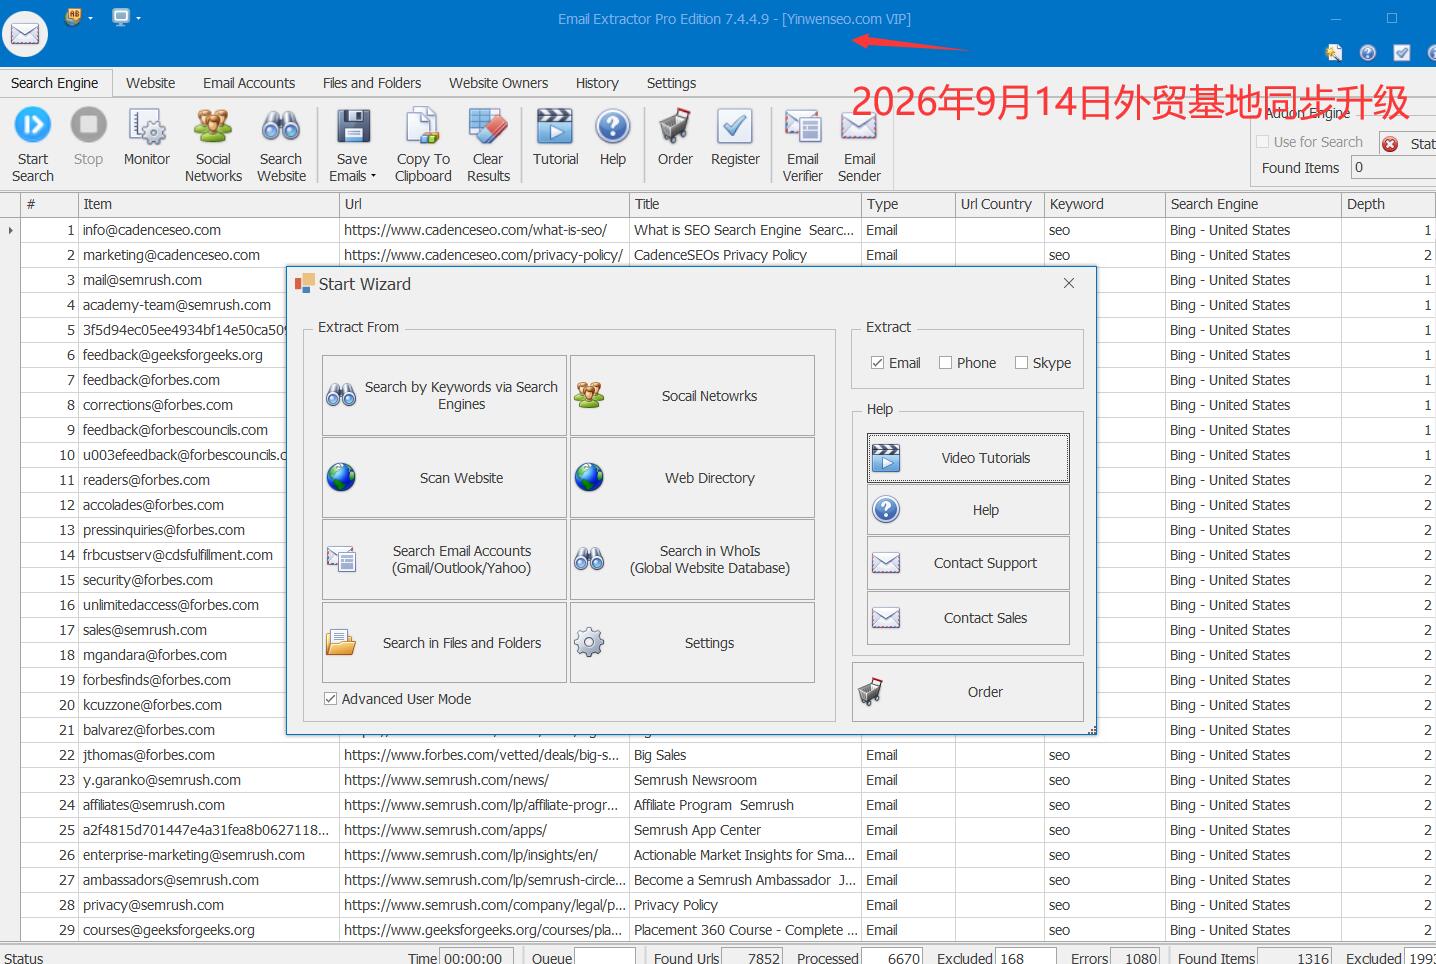Viewport: 1436px width, 964px height.
Task: Choose Scan Website in the Start Wizard
Action: 444,478
